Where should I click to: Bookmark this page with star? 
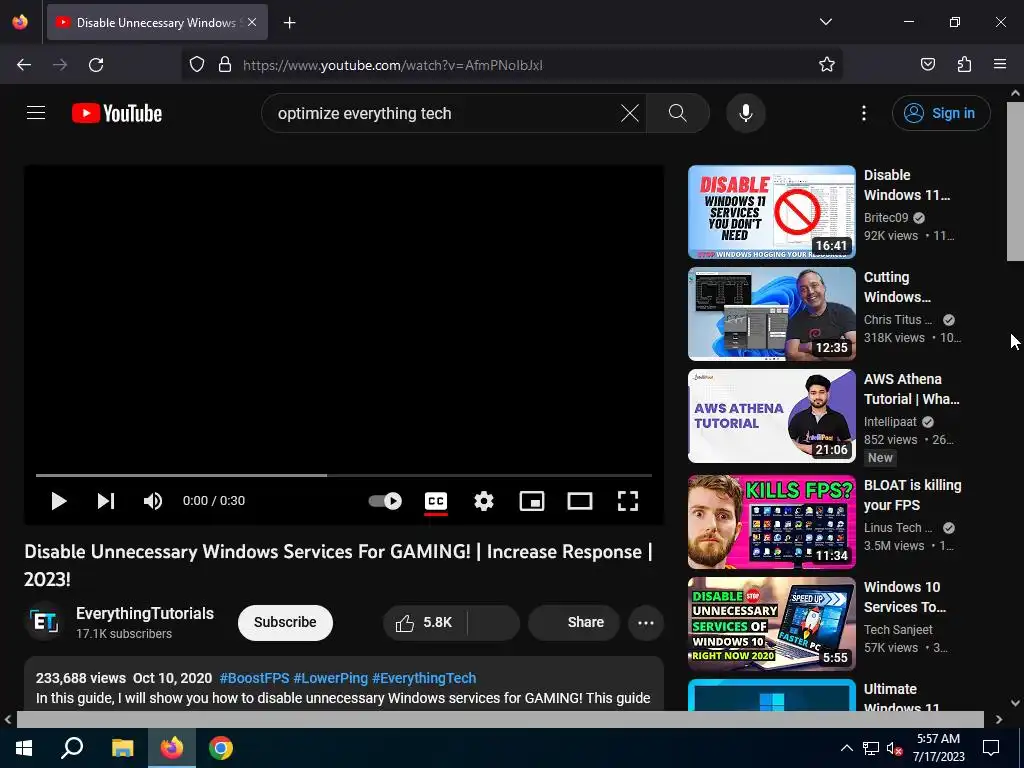coord(827,65)
